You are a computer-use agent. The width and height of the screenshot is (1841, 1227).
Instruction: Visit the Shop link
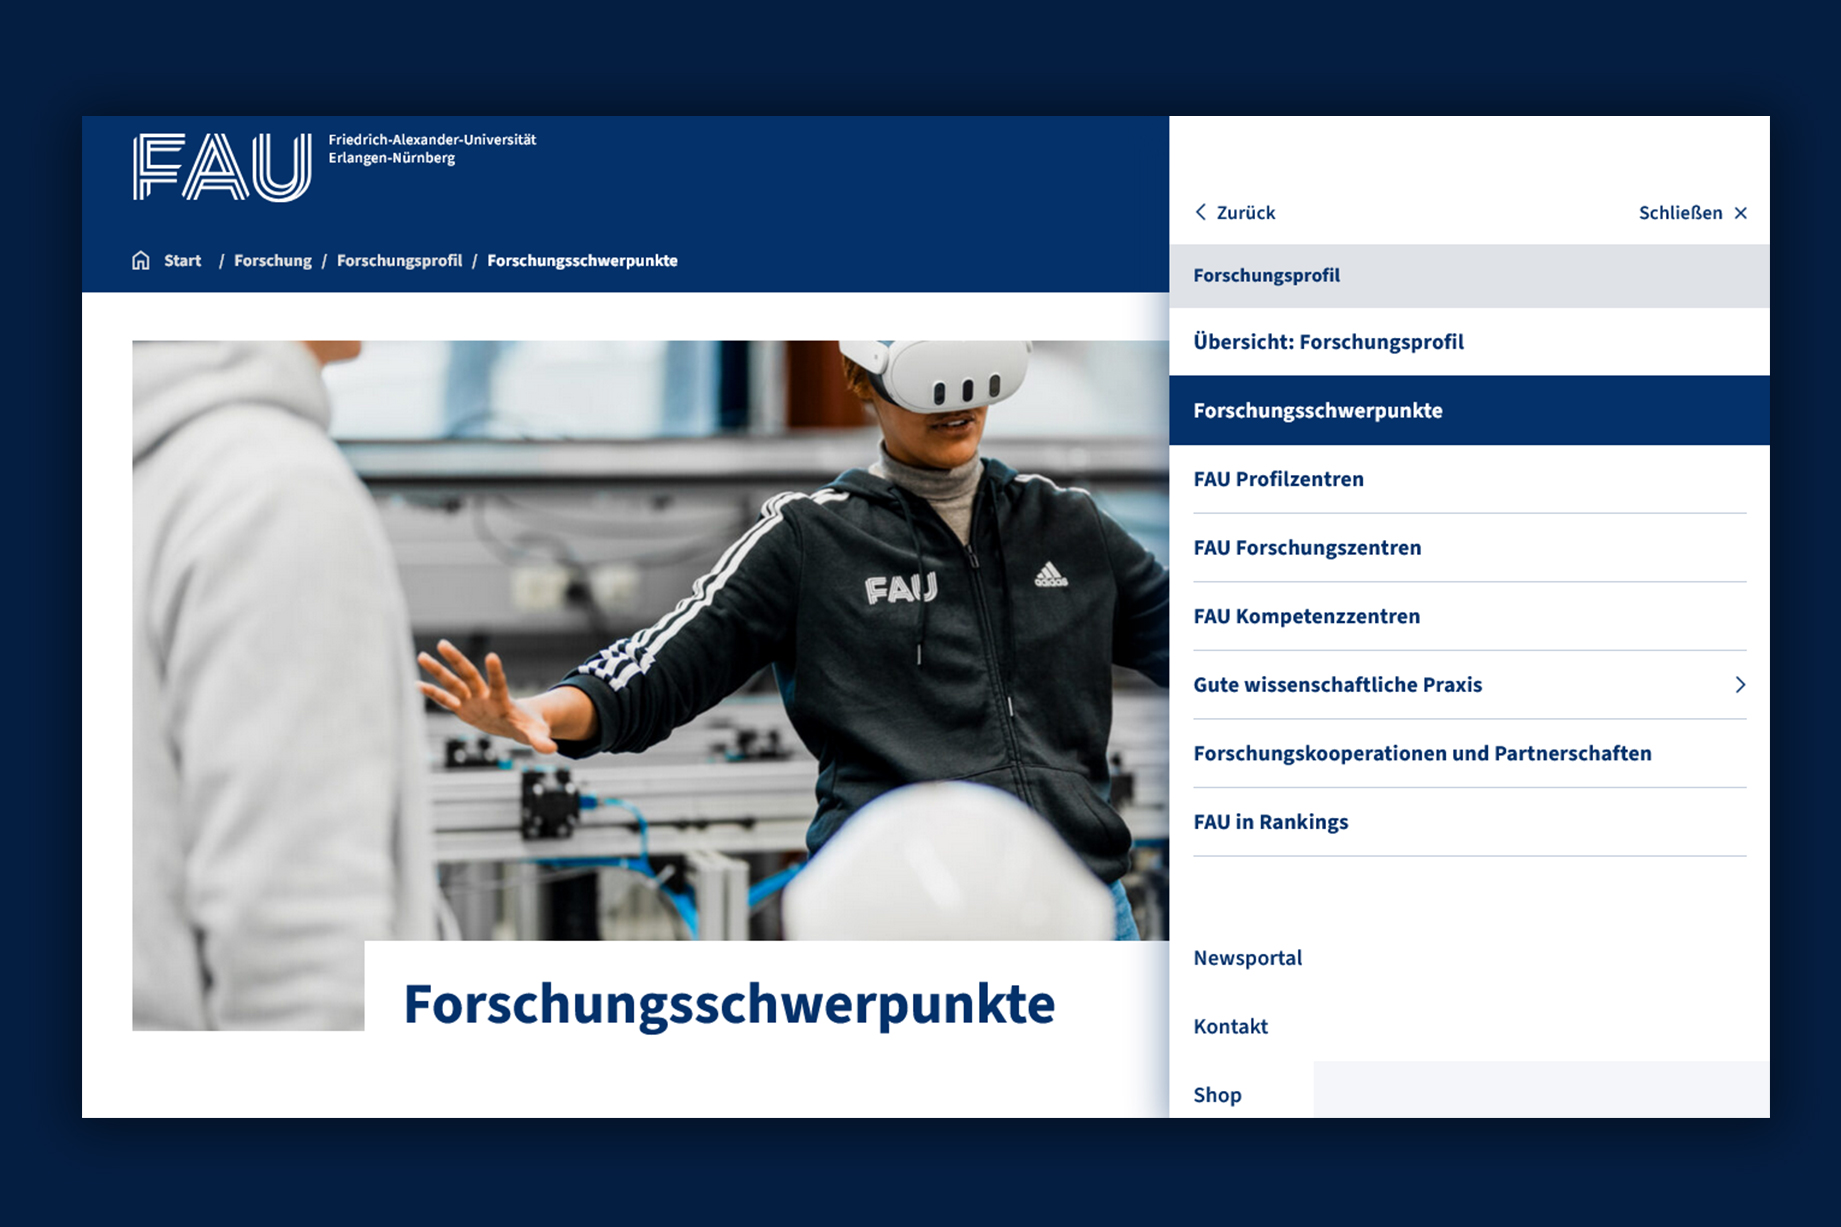pyautogui.click(x=1217, y=1095)
